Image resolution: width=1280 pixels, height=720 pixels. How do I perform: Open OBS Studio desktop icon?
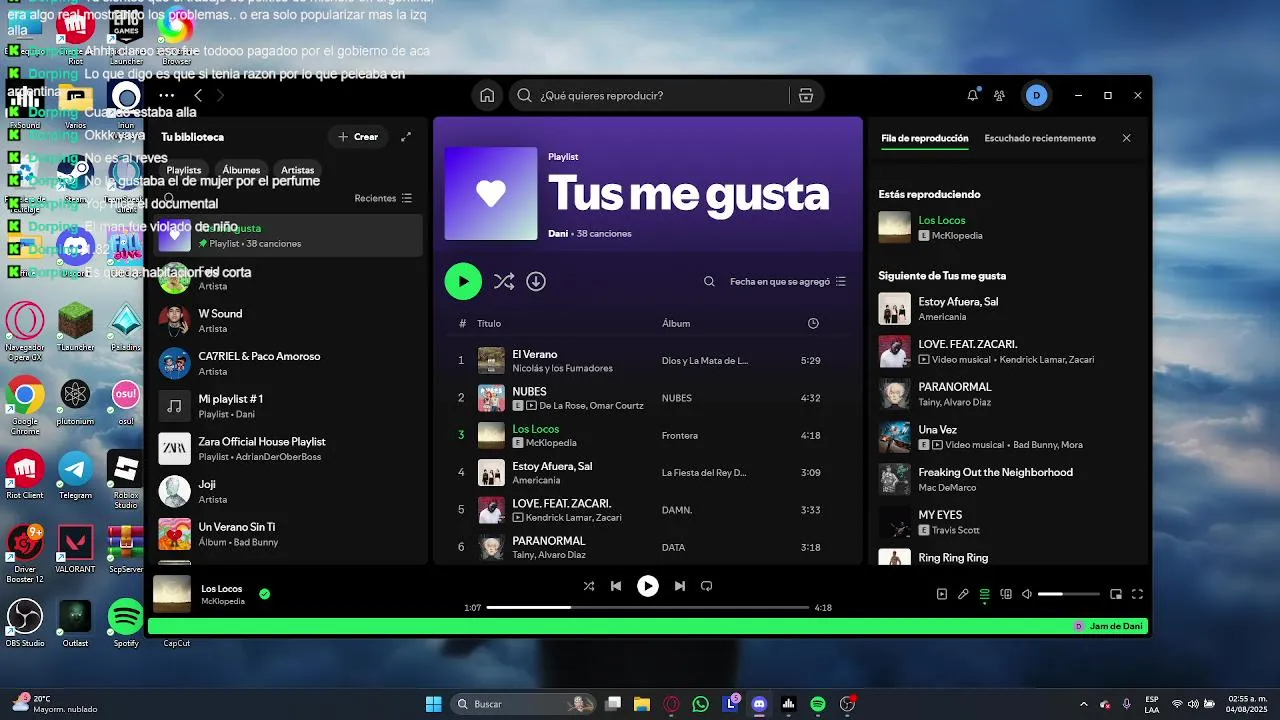[x=25, y=623]
